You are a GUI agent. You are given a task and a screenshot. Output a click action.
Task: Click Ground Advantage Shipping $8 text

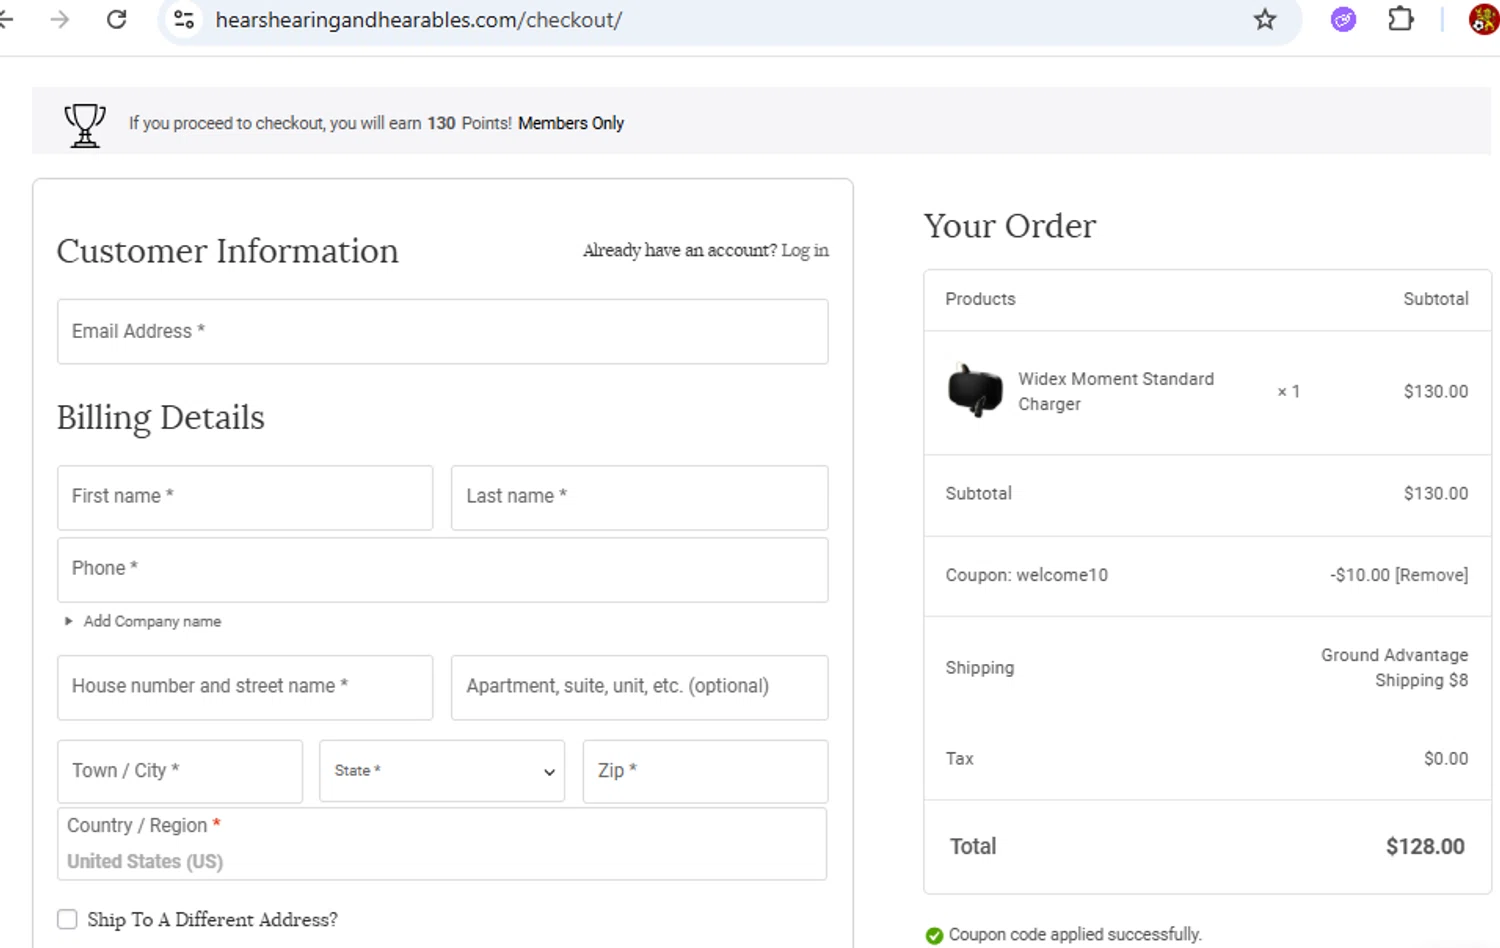tap(1394, 667)
